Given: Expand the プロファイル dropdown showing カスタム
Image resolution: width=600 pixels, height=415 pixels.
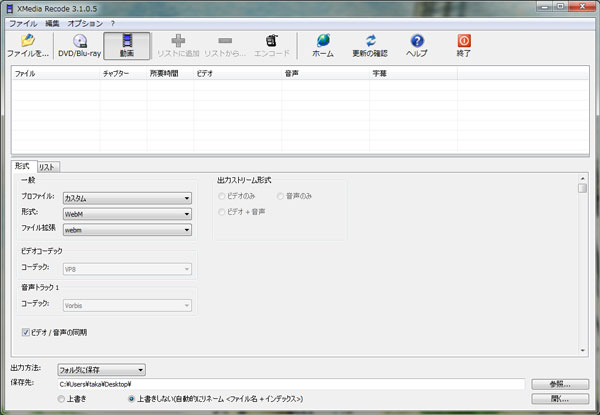Looking at the screenshot, I should 126,198.
